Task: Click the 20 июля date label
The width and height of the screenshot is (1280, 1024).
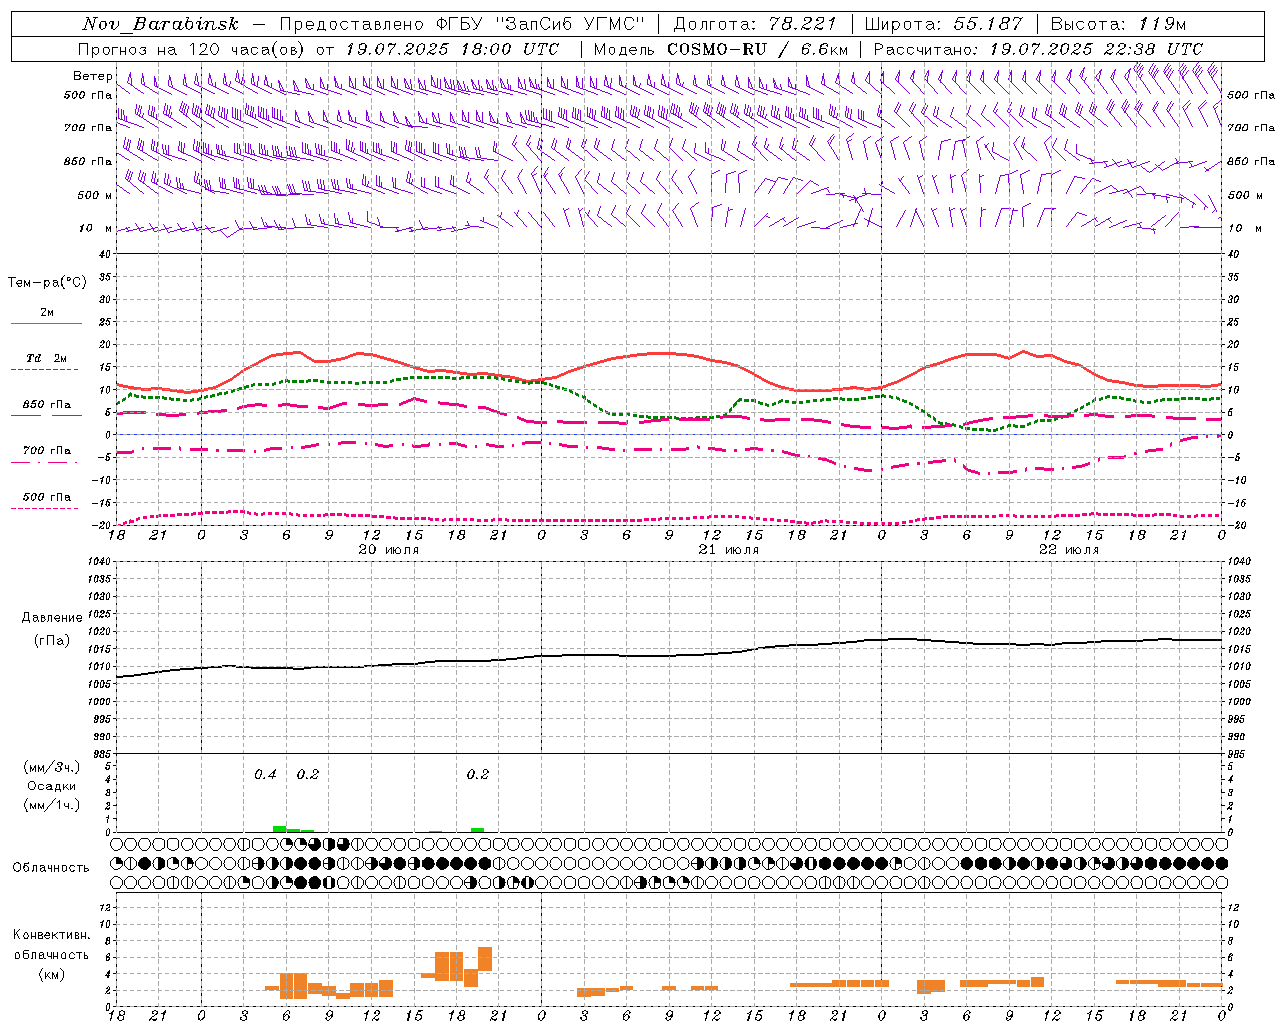Action: pos(389,550)
